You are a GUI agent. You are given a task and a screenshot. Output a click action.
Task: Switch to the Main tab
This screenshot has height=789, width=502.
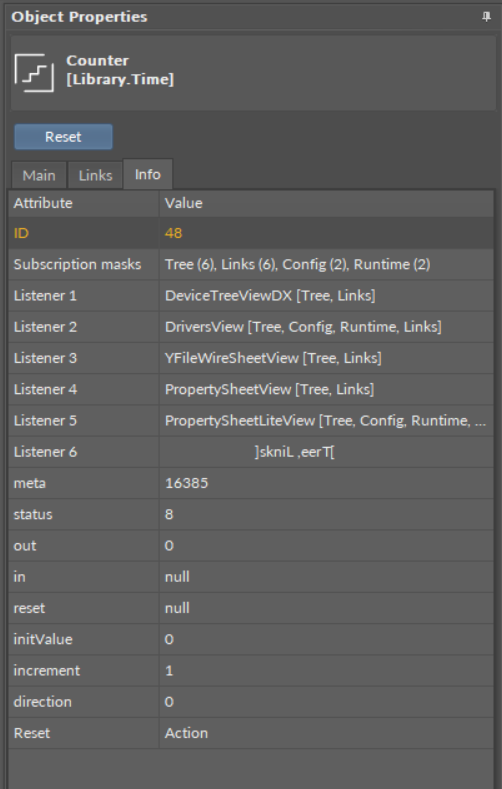(x=39, y=175)
